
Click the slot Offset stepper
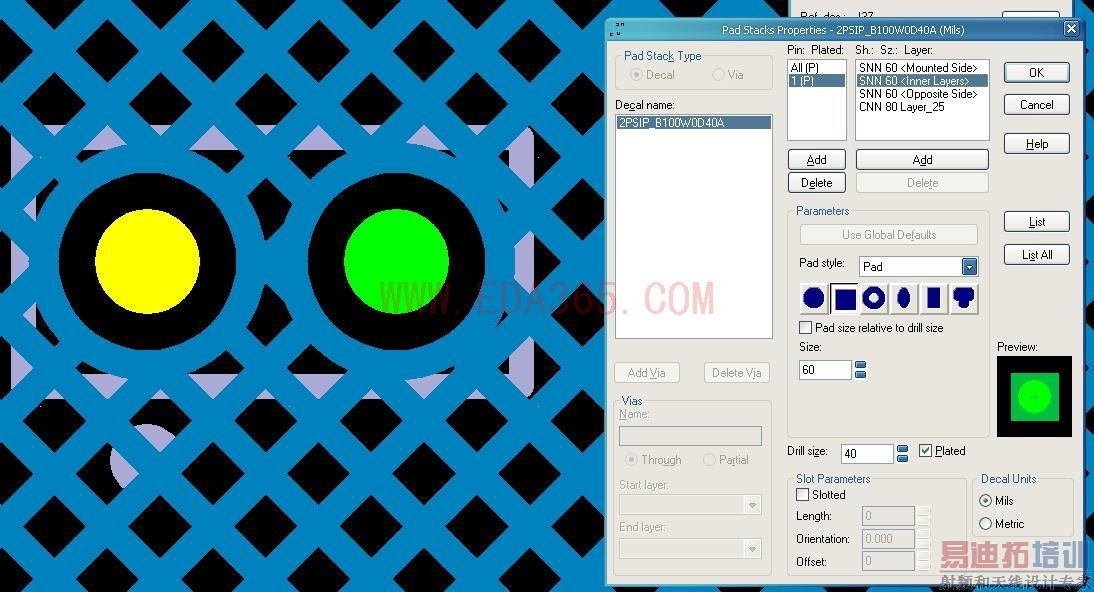(x=924, y=561)
